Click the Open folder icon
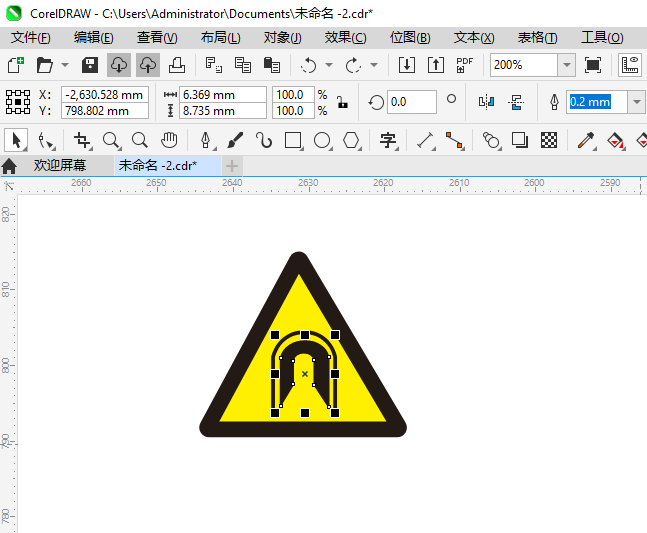The width and height of the screenshot is (647, 533). 45,65
